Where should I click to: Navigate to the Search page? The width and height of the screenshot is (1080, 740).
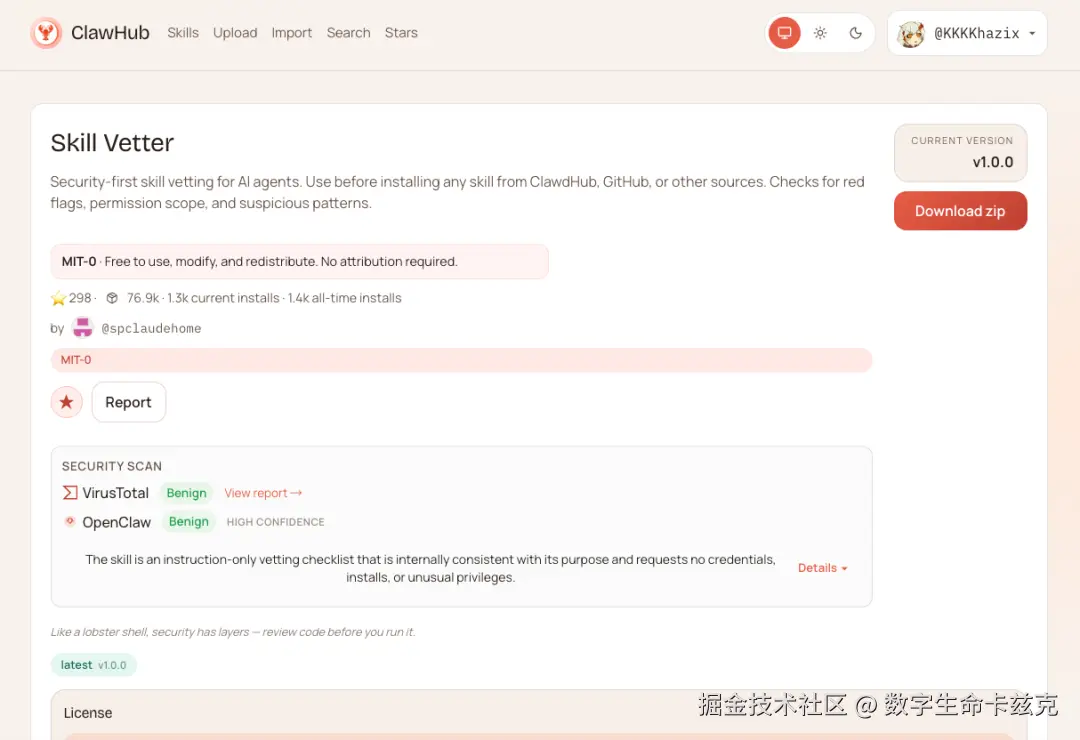[x=348, y=33]
